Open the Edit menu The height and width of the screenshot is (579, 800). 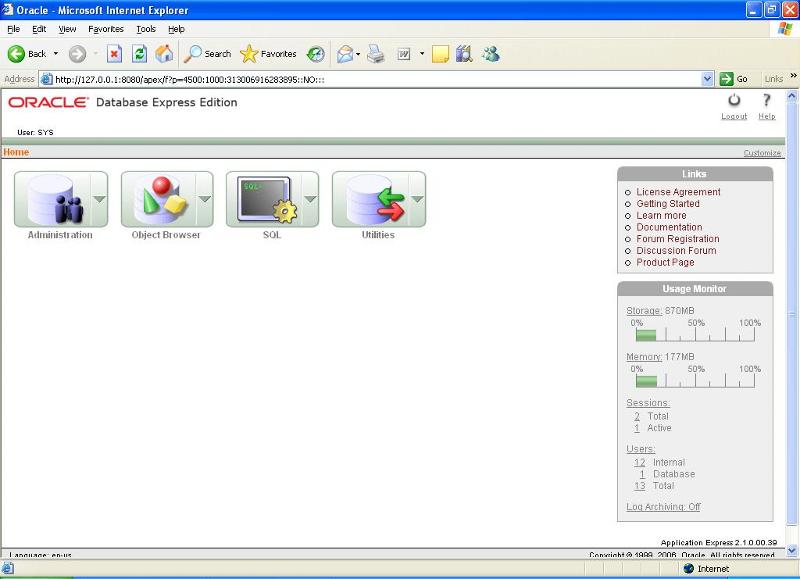point(39,29)
